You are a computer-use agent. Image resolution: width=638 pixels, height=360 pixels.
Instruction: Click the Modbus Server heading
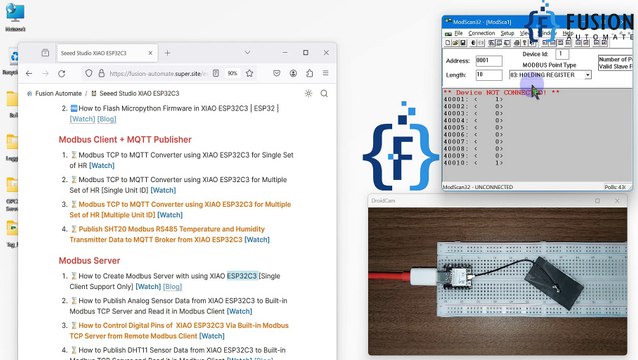89,261
